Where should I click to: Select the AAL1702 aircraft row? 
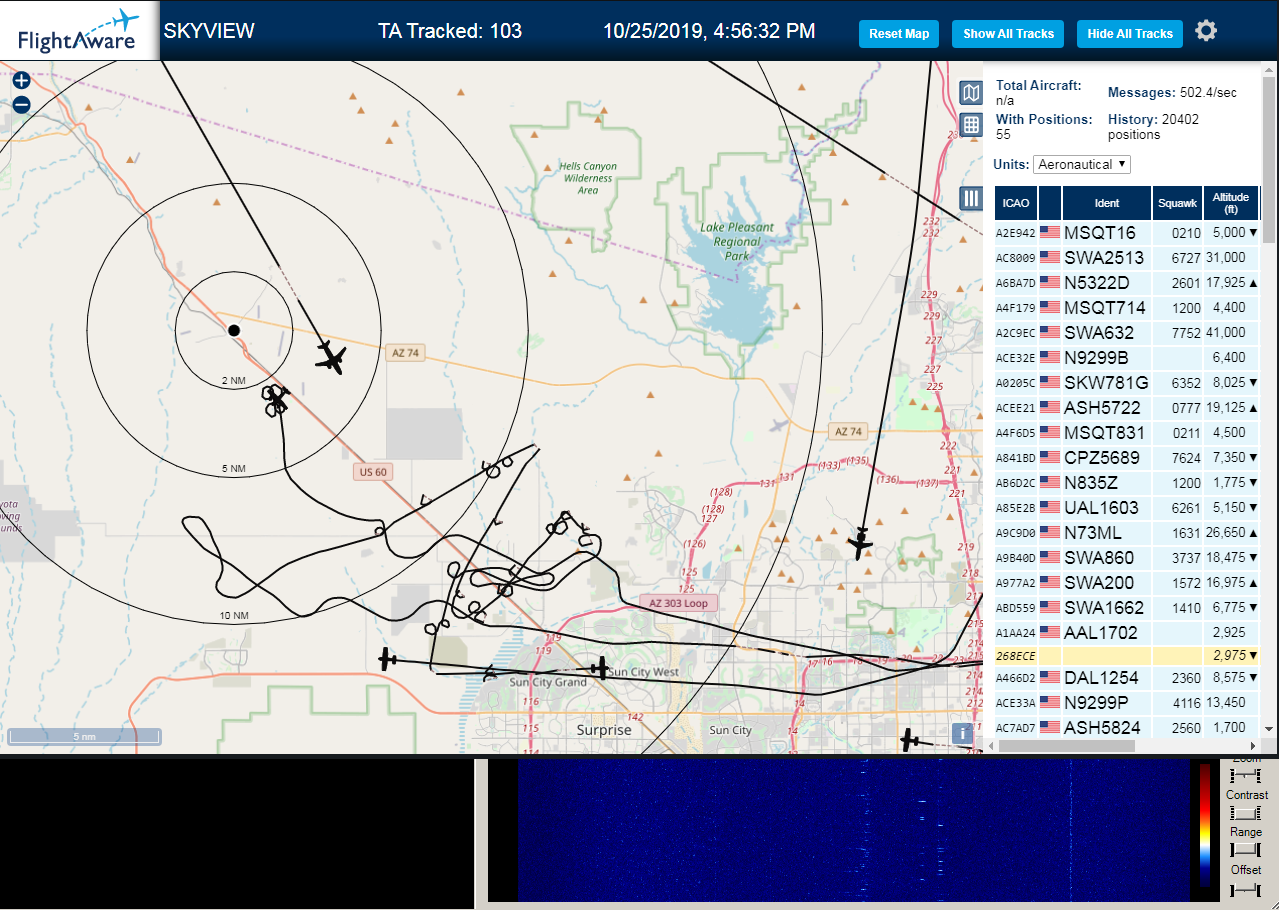[x=1127, y=632]
